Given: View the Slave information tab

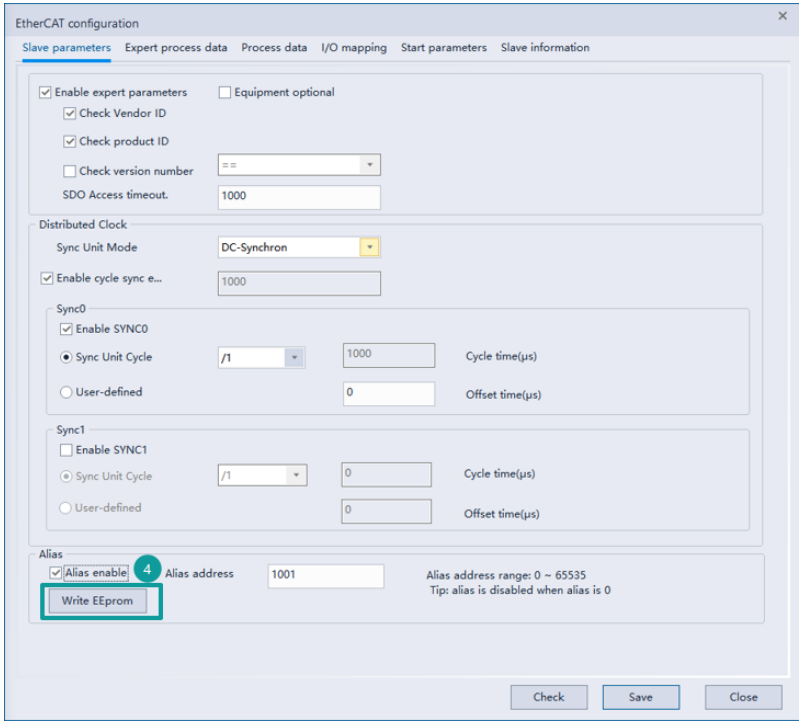Looking at the screenshot, I should (x=545, y=48).
